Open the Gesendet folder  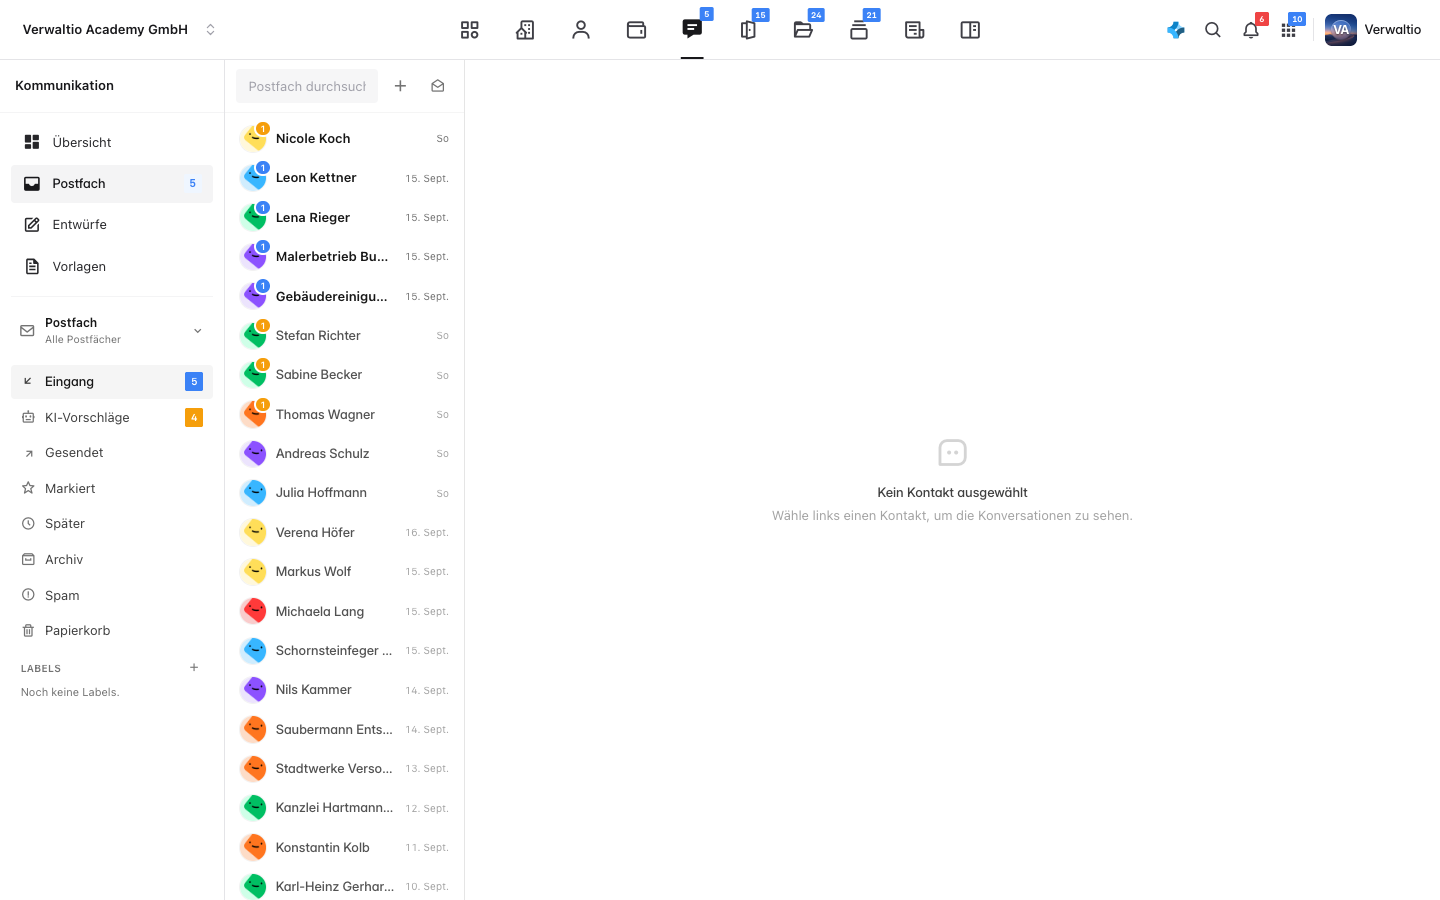(112, 453)
